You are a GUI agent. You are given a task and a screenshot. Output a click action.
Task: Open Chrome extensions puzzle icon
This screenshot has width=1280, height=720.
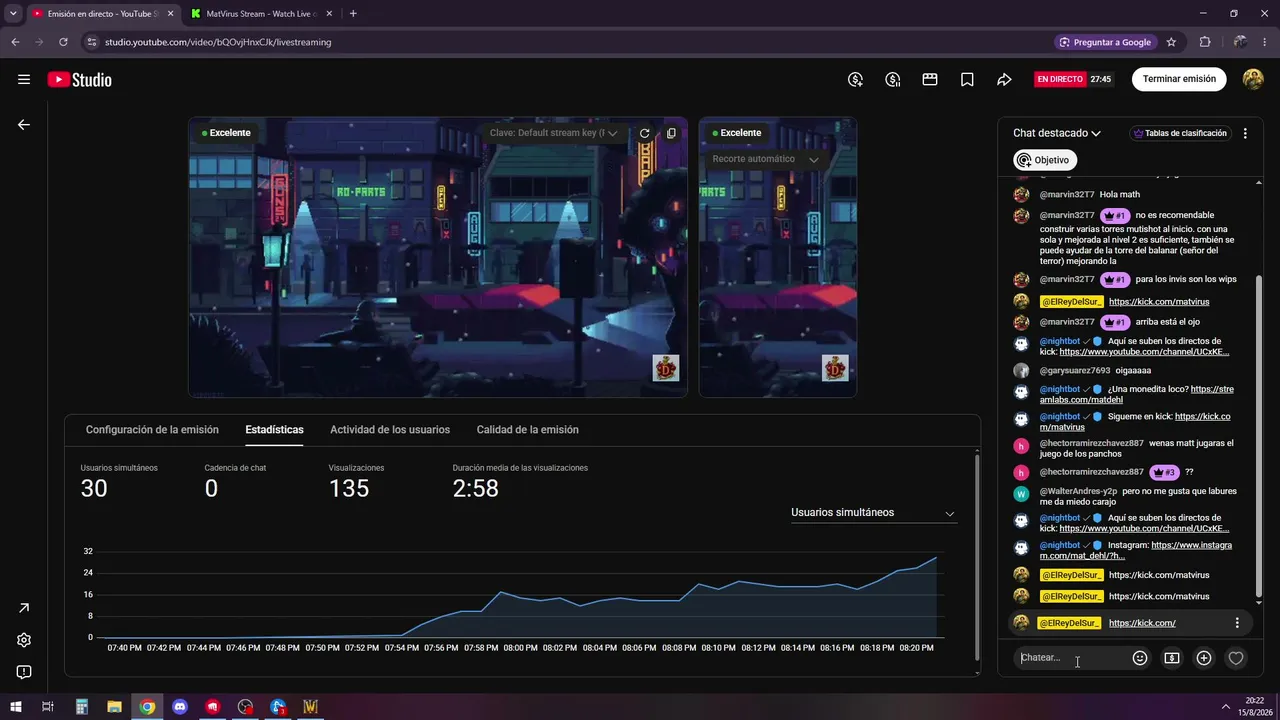point(1205,42)
